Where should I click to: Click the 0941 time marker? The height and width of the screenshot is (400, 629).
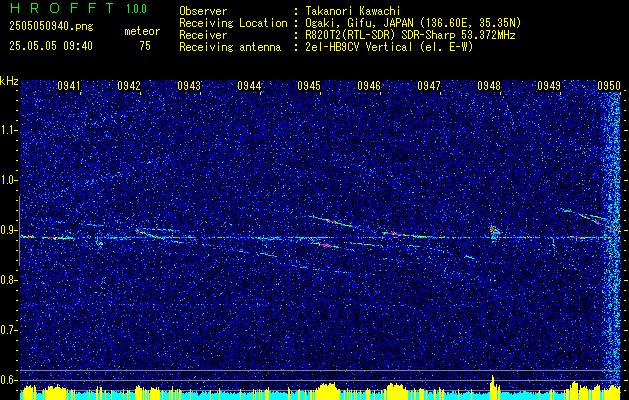(x=69, y=85)
